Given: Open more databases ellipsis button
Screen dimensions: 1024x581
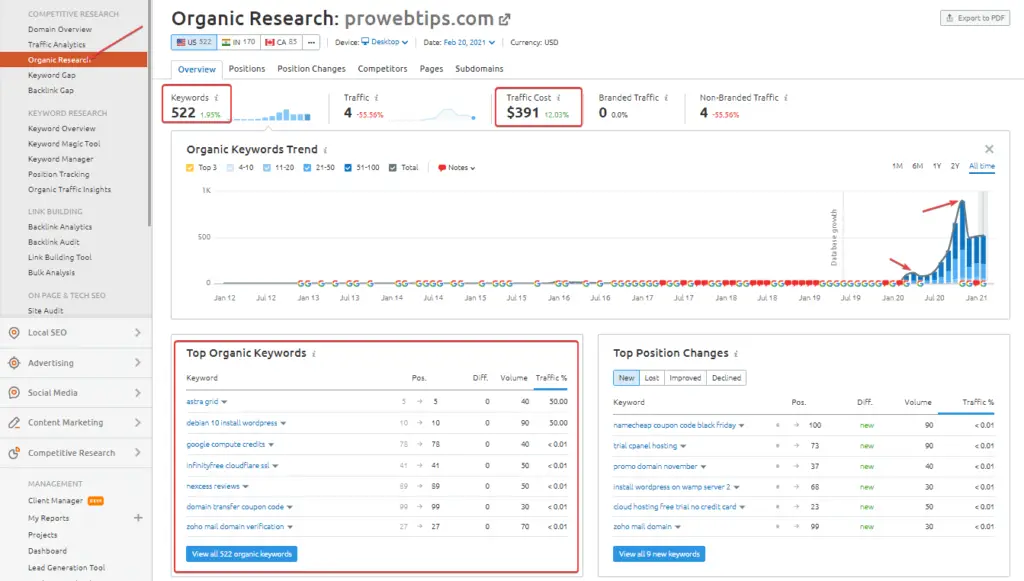Looking at the screenshot, I should [312, 42].
